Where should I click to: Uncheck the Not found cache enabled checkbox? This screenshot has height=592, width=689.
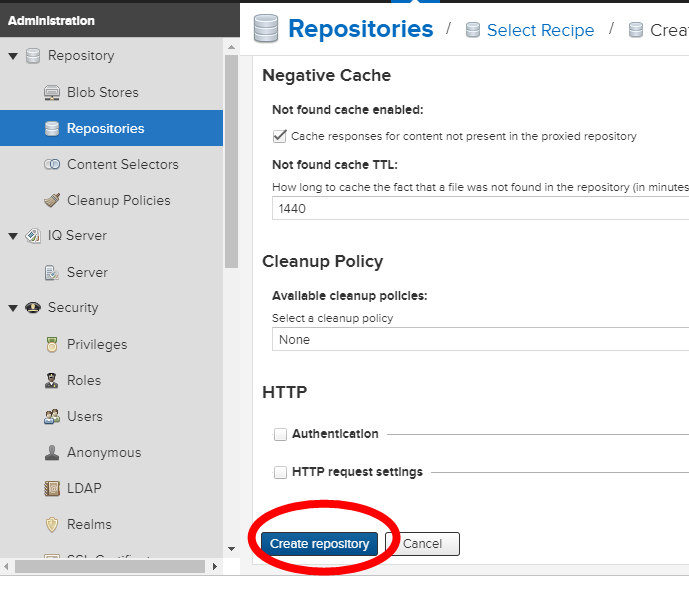[x=279, y=136]
